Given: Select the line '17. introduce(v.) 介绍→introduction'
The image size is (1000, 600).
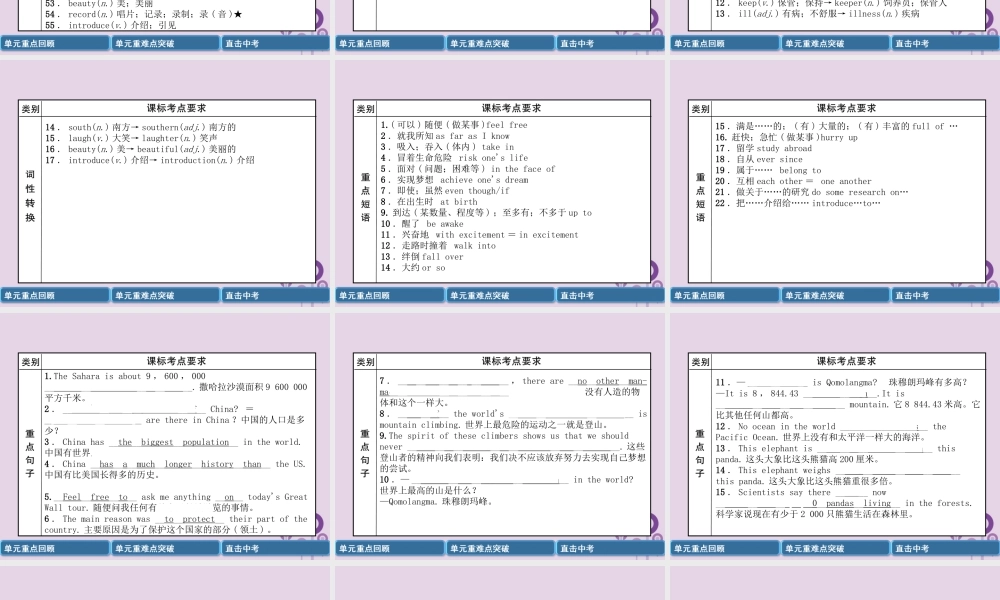Looking at the screenshot, I should (150, 161).
